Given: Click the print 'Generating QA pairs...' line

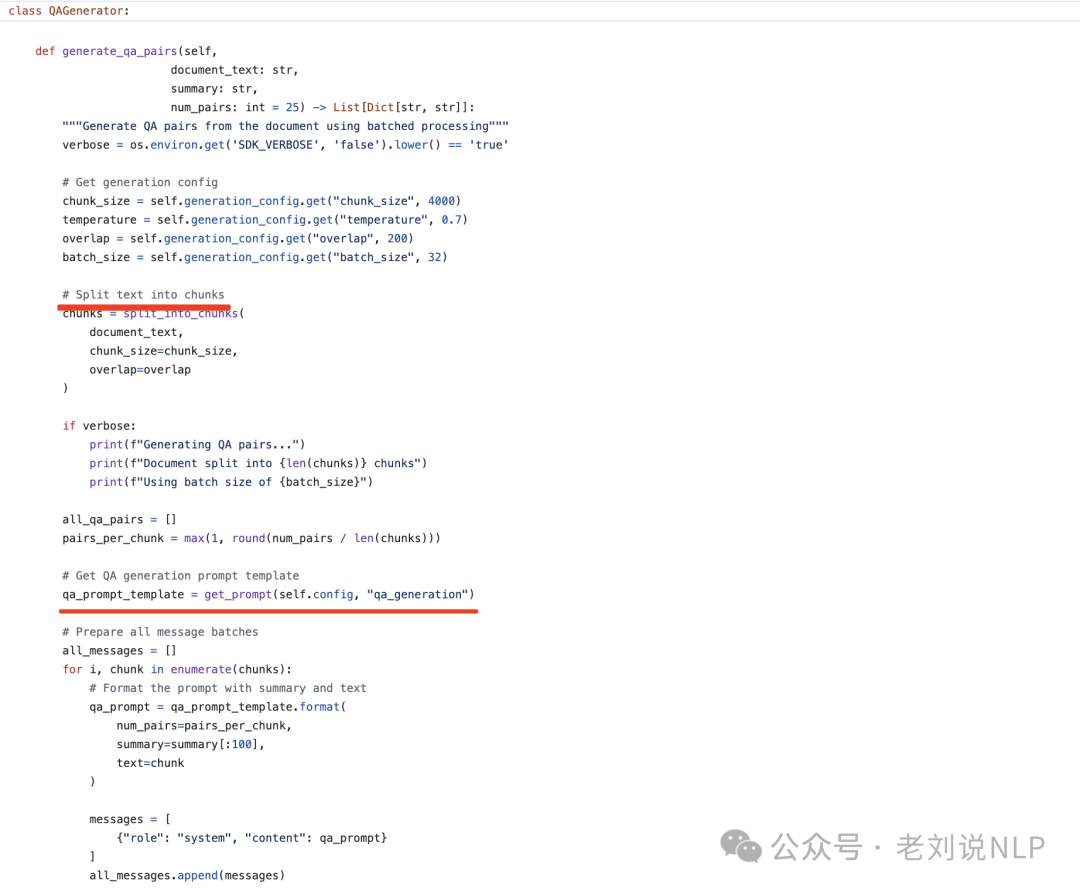Looking at the screenshot, I should [197, 445].
